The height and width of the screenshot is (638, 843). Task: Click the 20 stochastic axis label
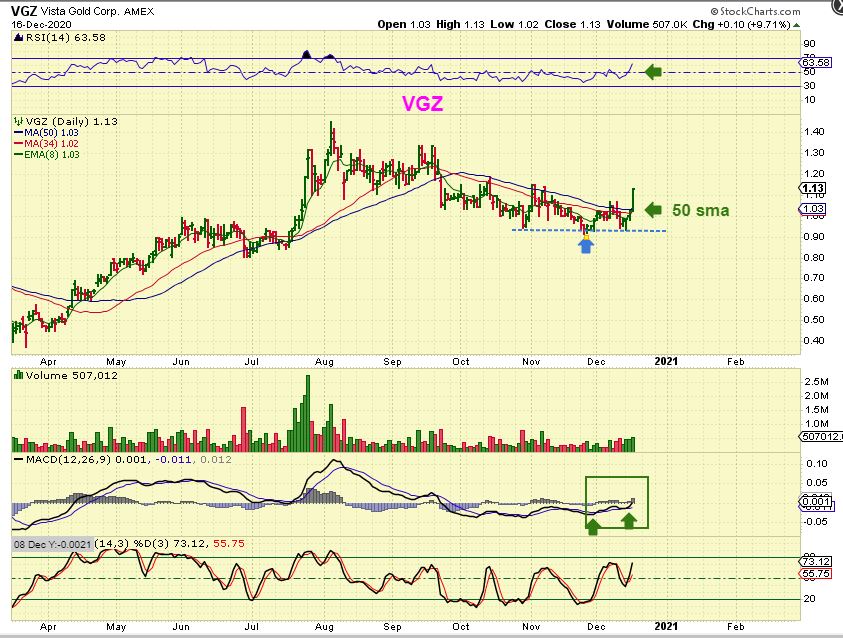coord(809,598)
